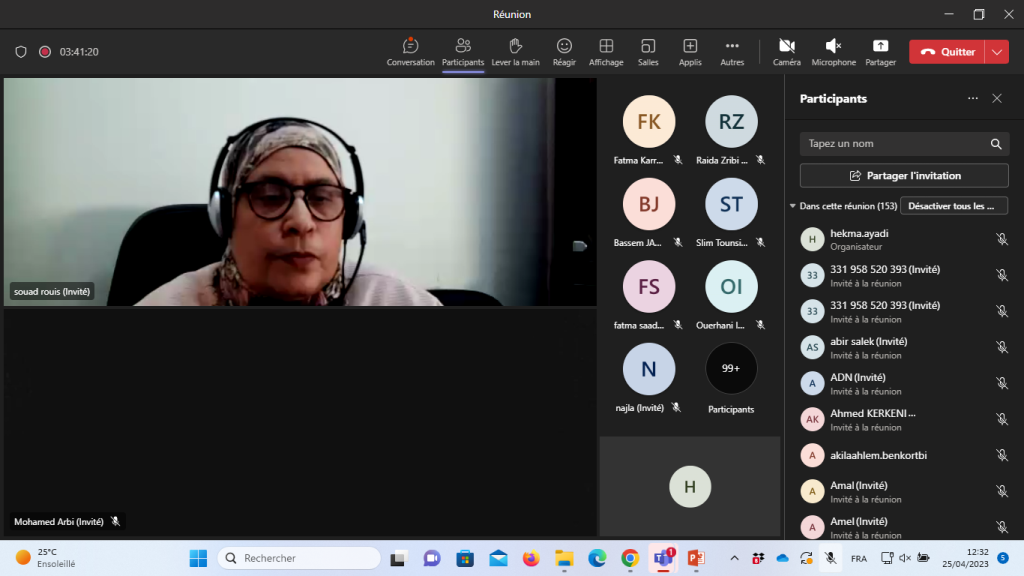Open Participants panel more options ellipsis
Image resolution: width=1024 pixels, height=576 pixels.
[972, 99]
